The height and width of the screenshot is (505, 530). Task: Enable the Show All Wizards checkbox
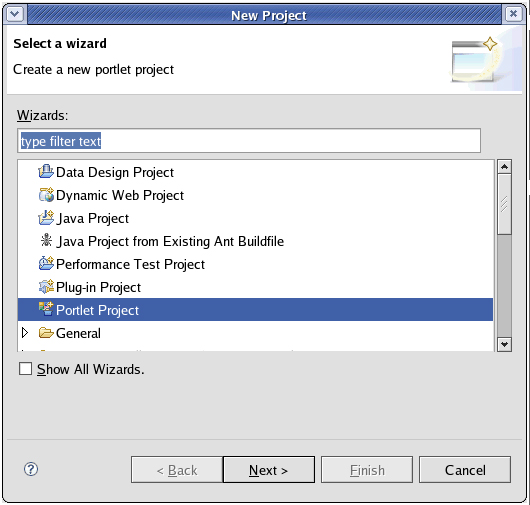(26, 369)
